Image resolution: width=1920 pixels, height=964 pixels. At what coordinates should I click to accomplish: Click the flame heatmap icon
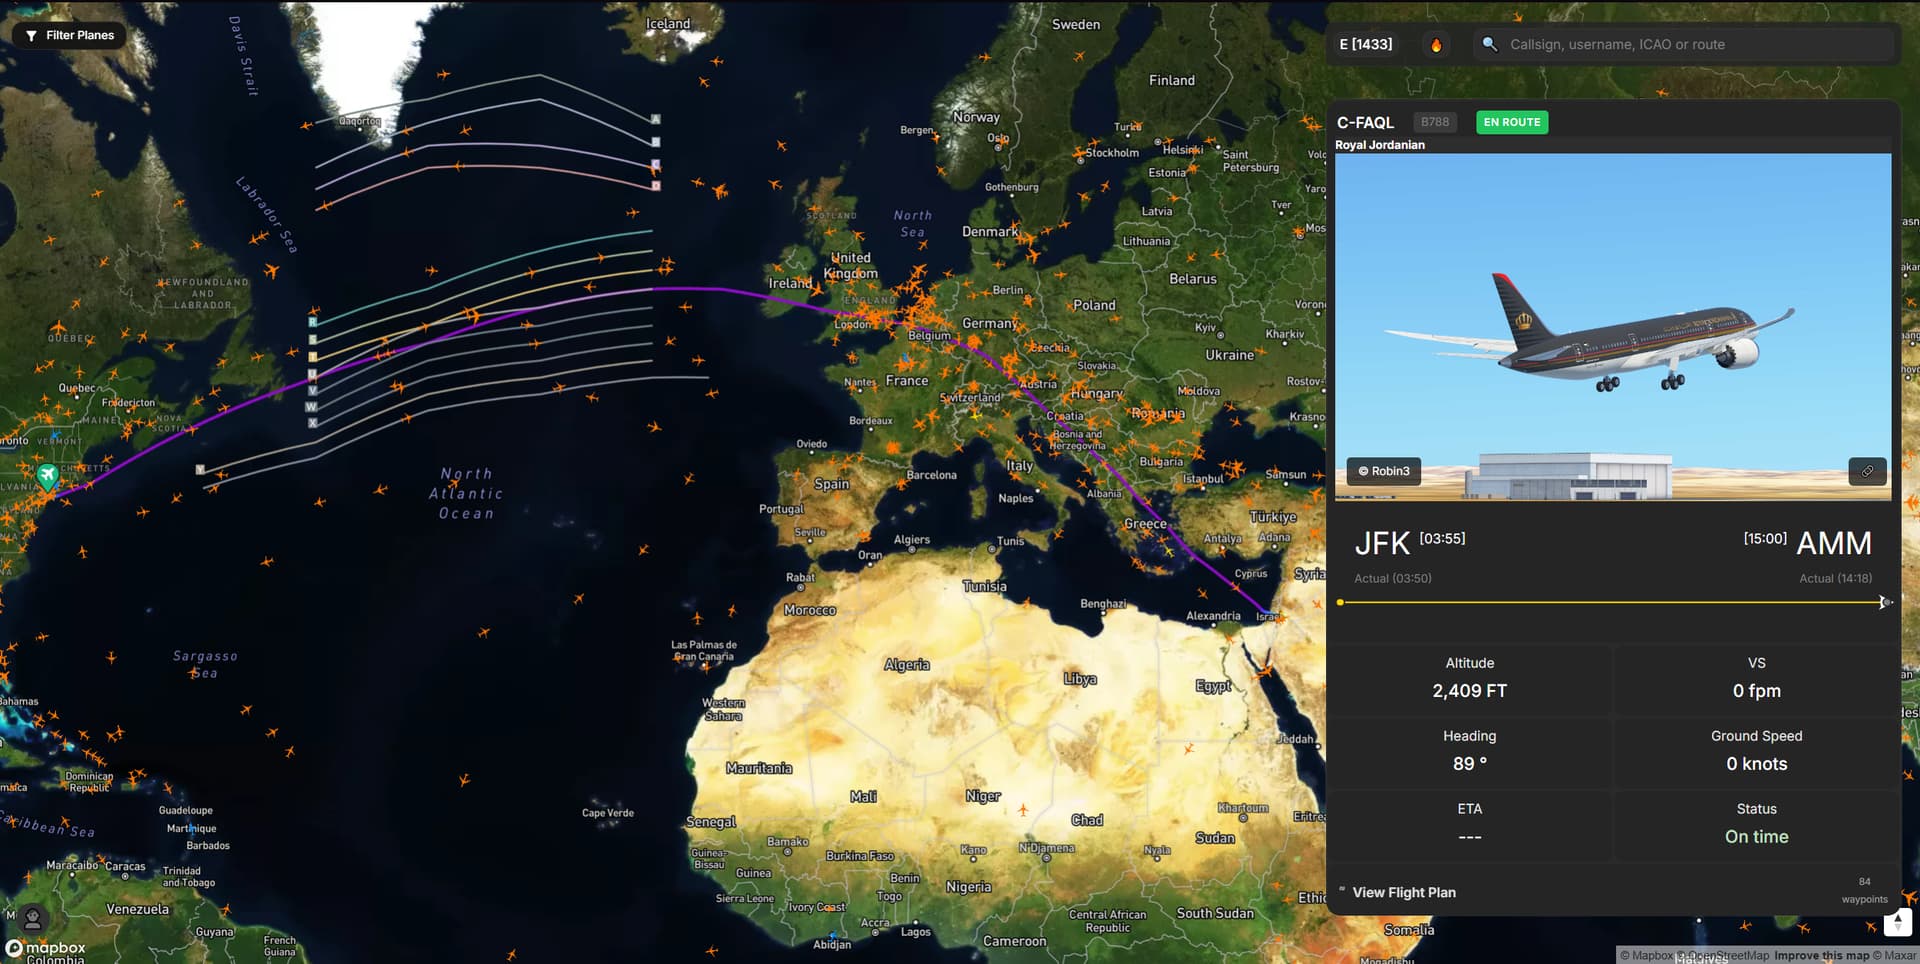click(x=1436, y=44)
